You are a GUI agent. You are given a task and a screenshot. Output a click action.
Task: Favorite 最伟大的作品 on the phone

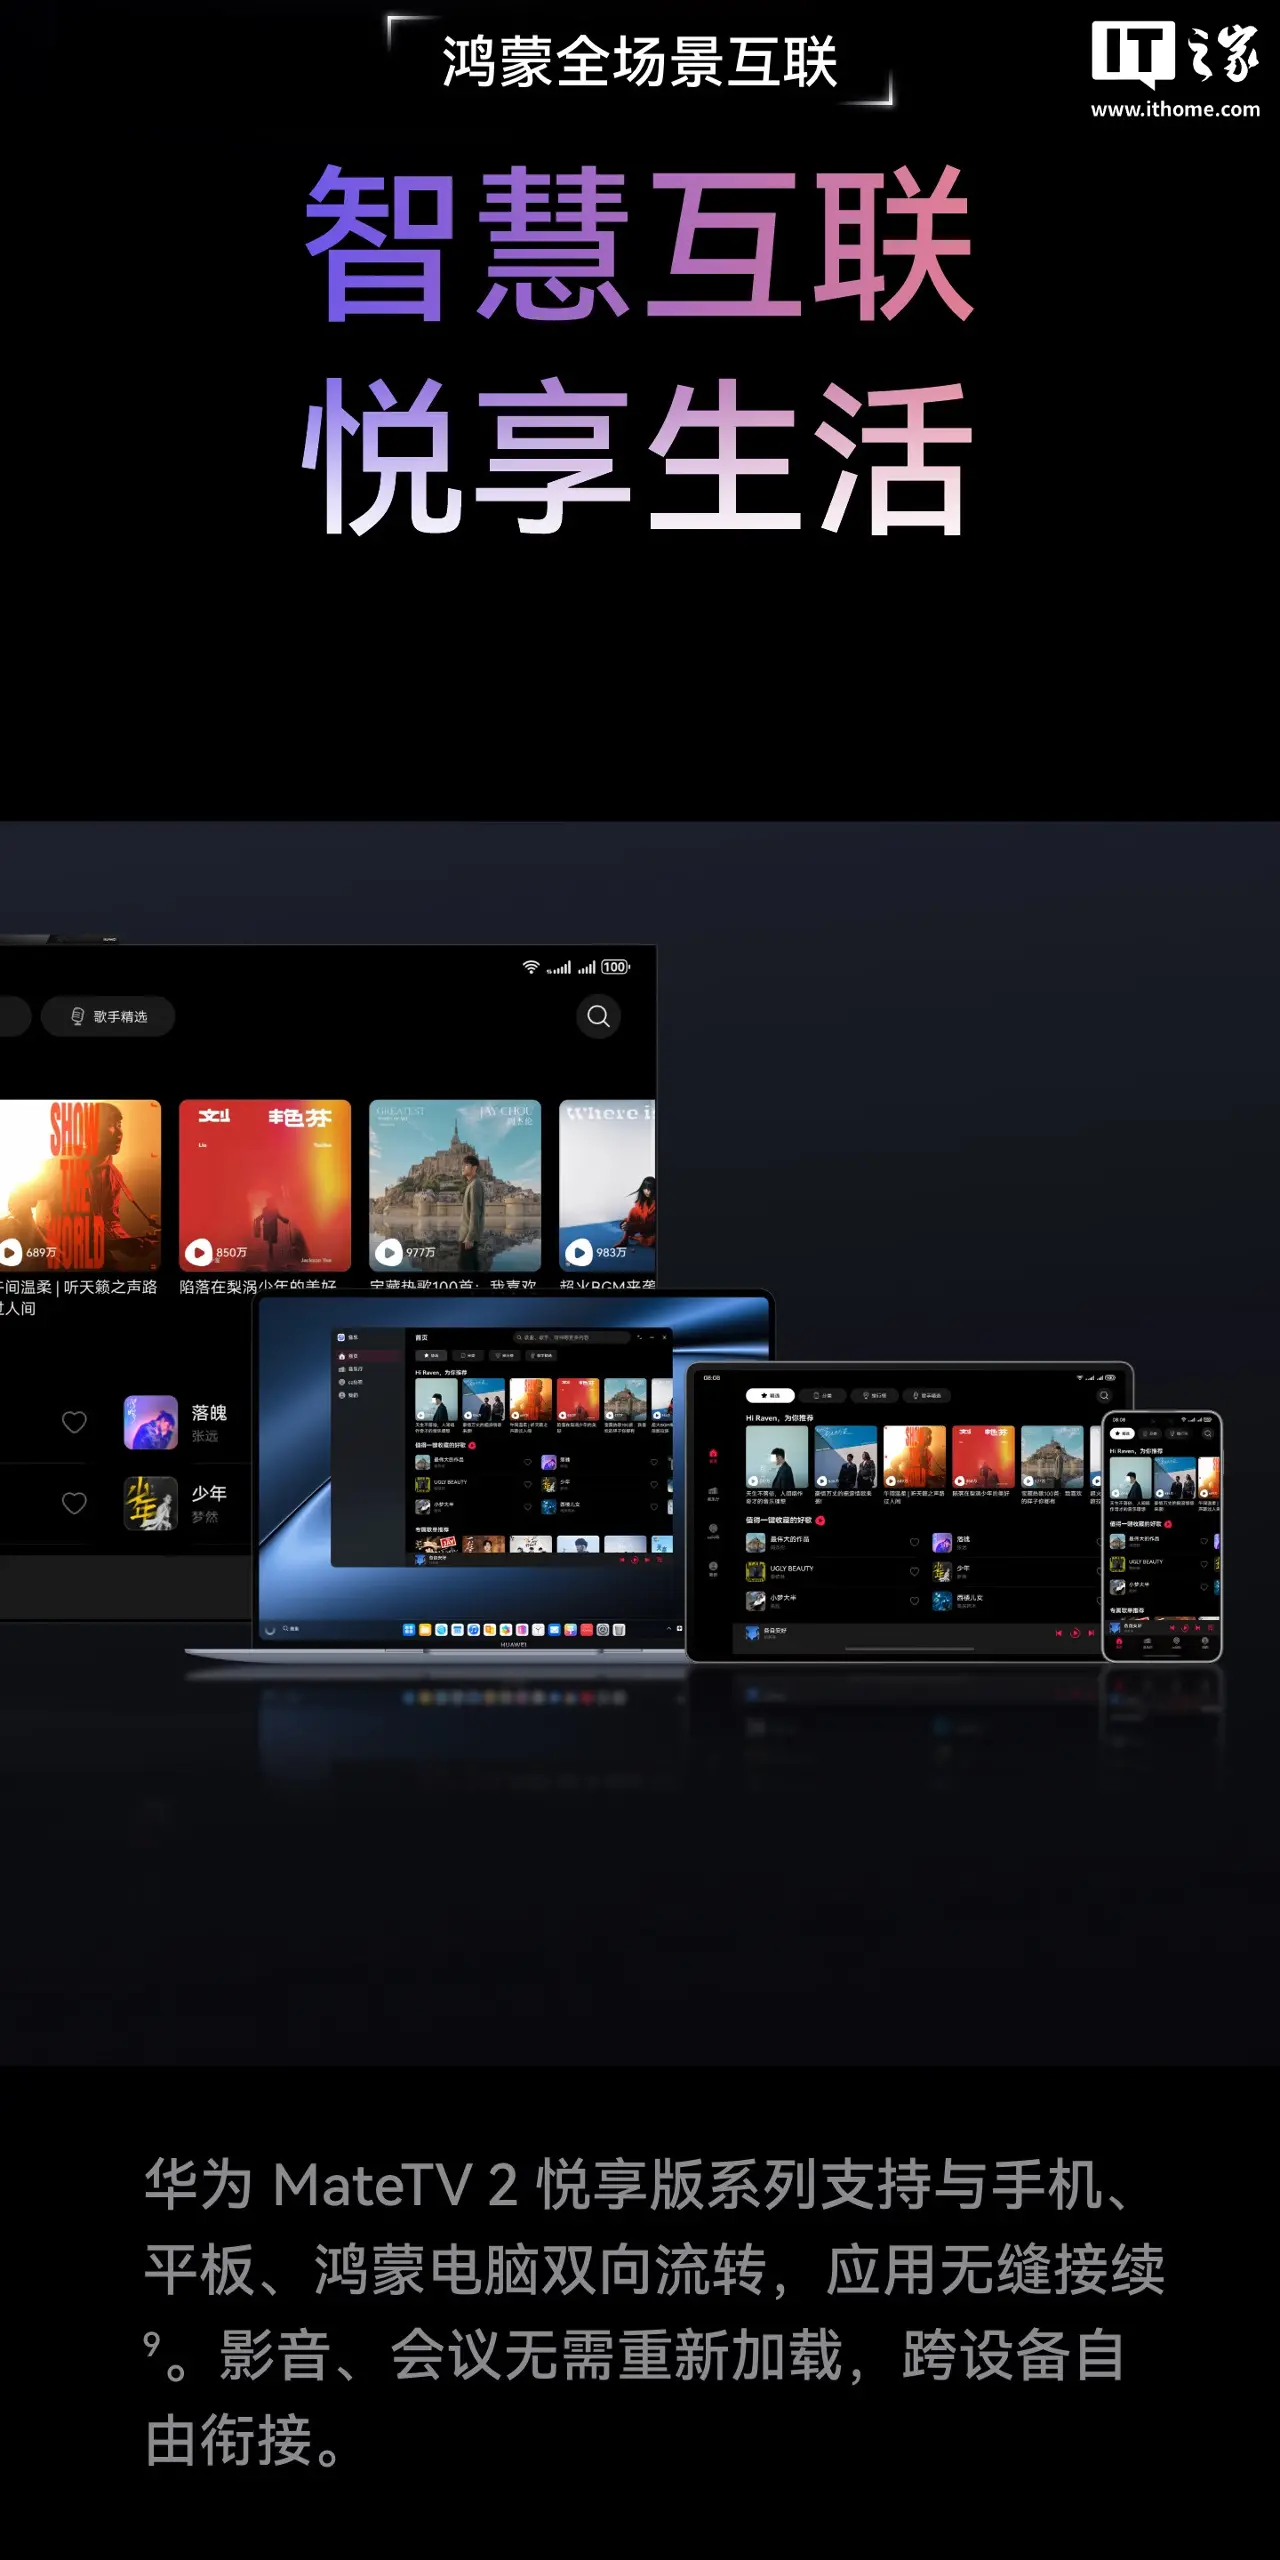tap(1204, 1541)
